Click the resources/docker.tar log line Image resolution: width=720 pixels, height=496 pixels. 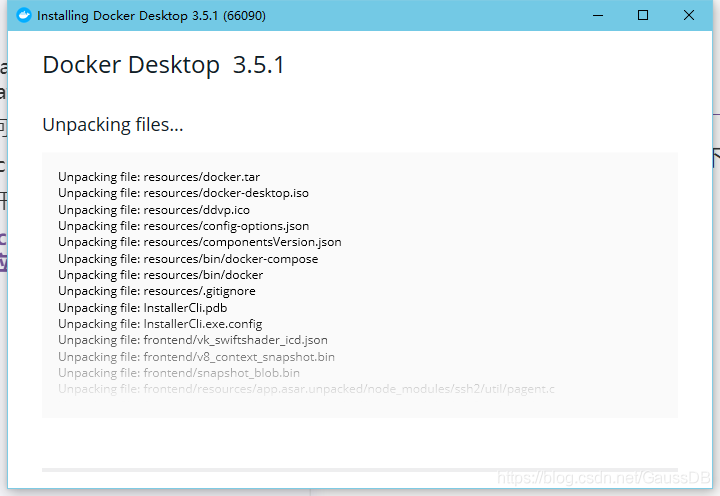pos(159,177)
